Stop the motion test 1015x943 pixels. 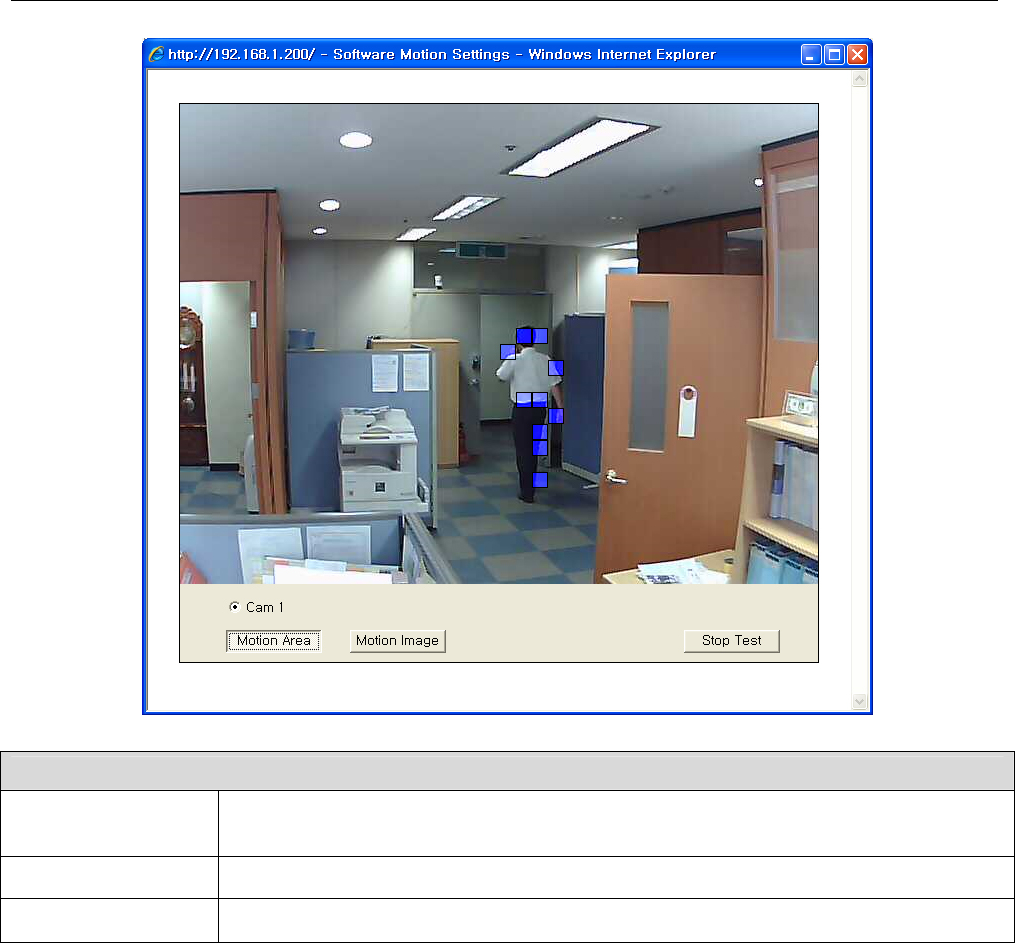tap(731, 641)
